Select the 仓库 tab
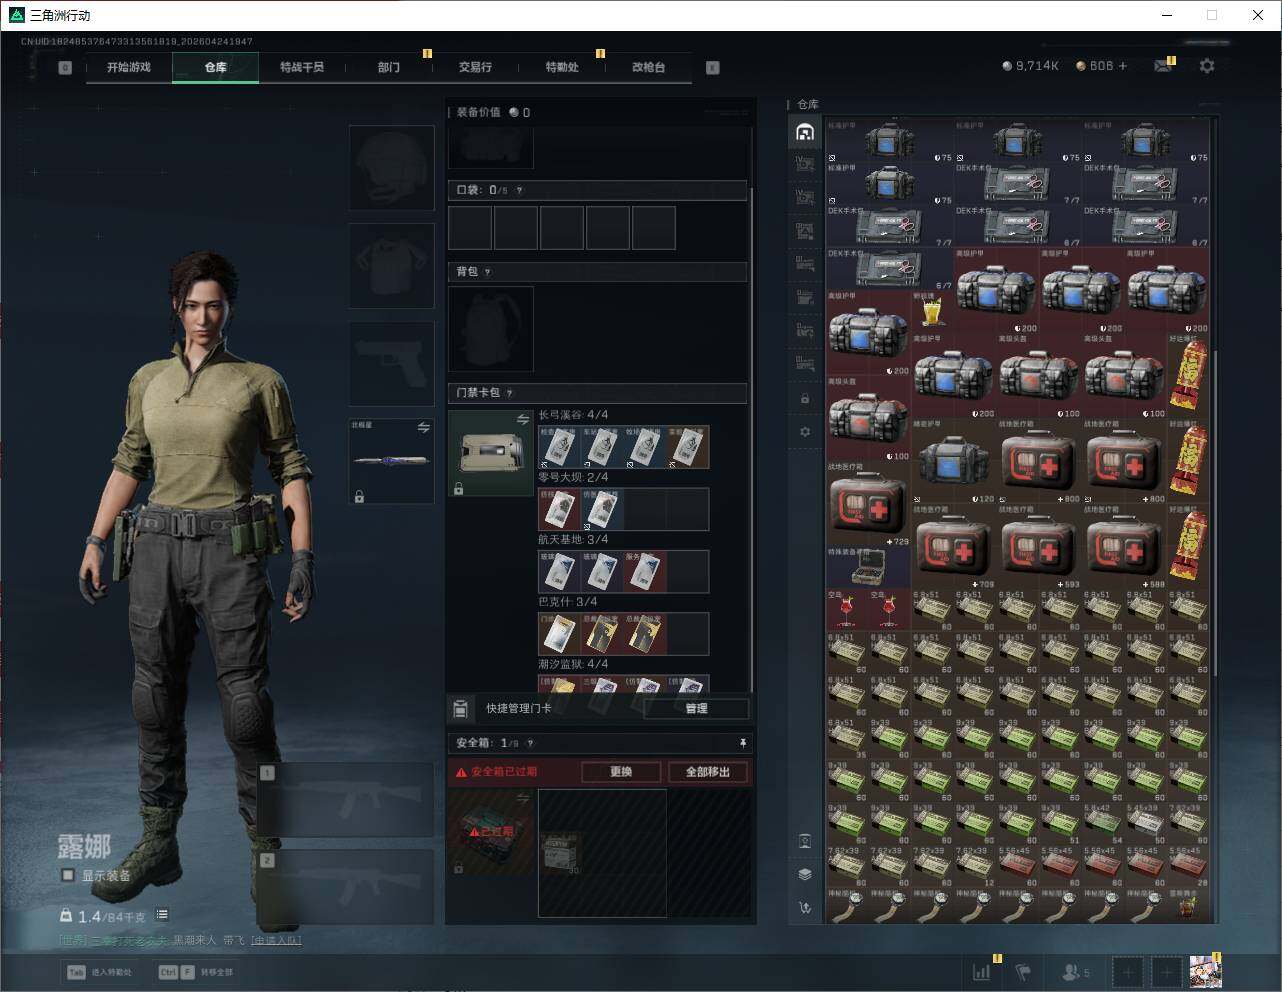The height and width of the screenshot is (992, 1282). pos(216,67)
